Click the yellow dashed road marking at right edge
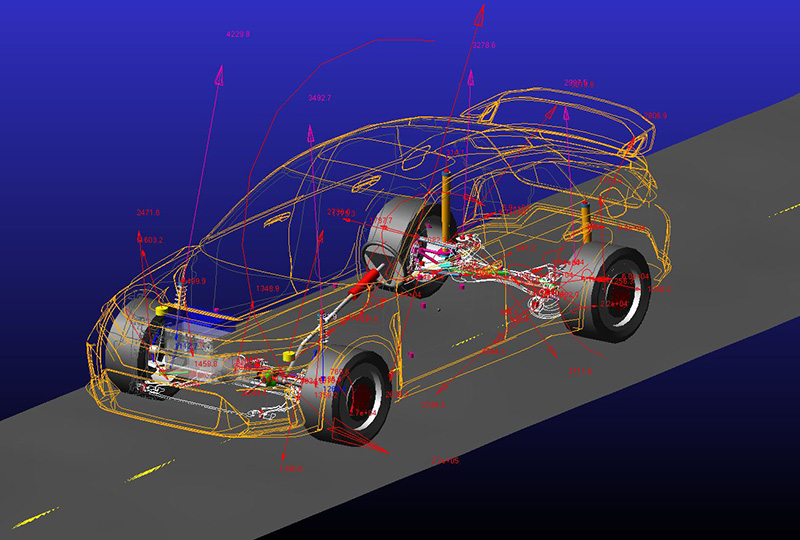800x540 pixels. (787, 208)
